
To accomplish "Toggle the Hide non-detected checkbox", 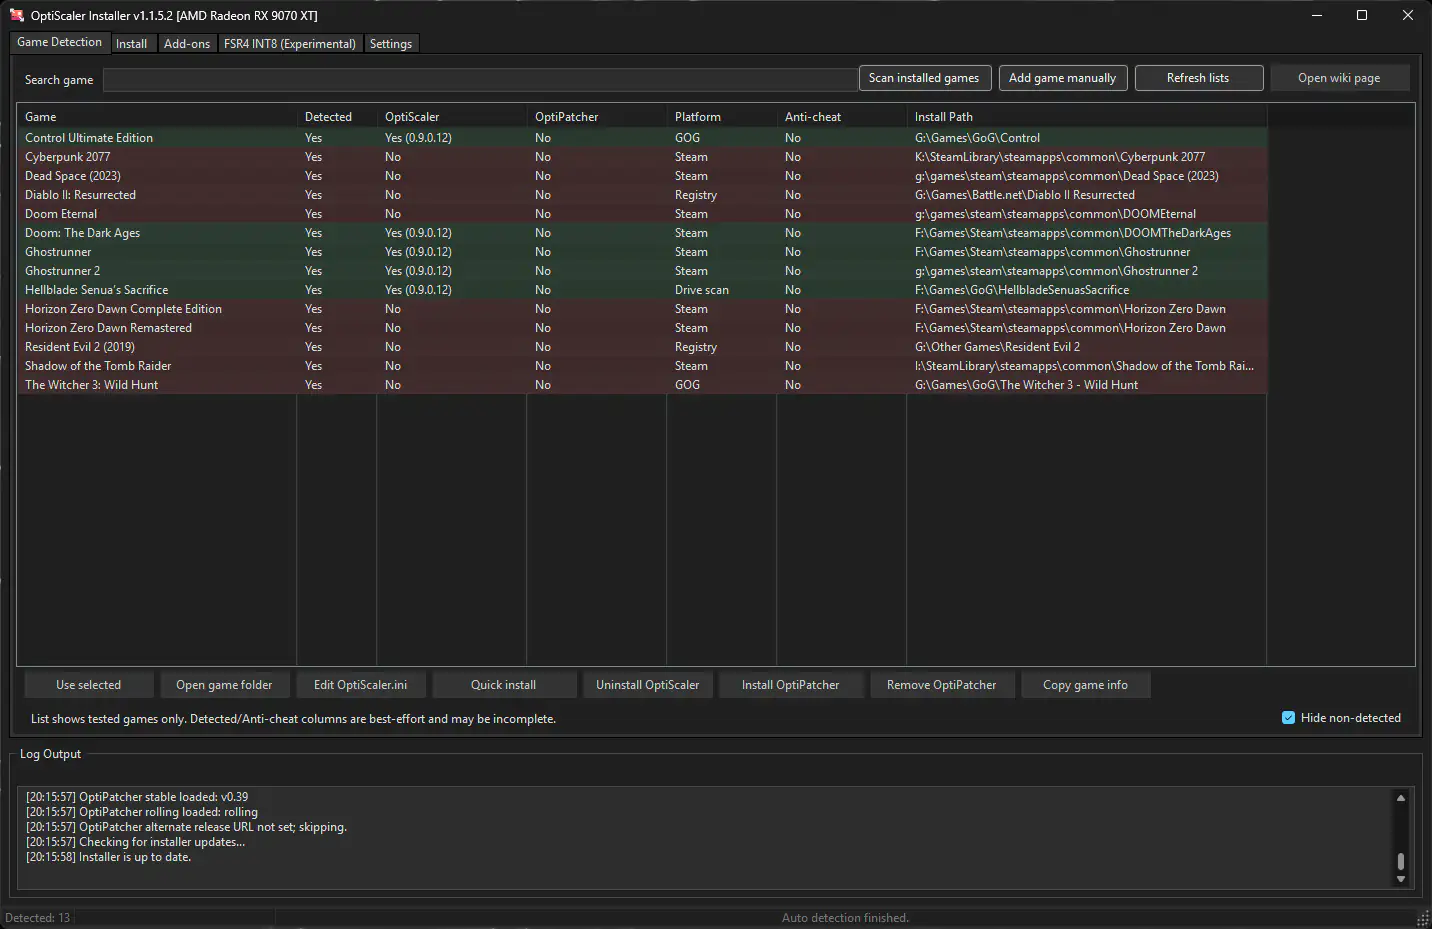I will 1288,718.
